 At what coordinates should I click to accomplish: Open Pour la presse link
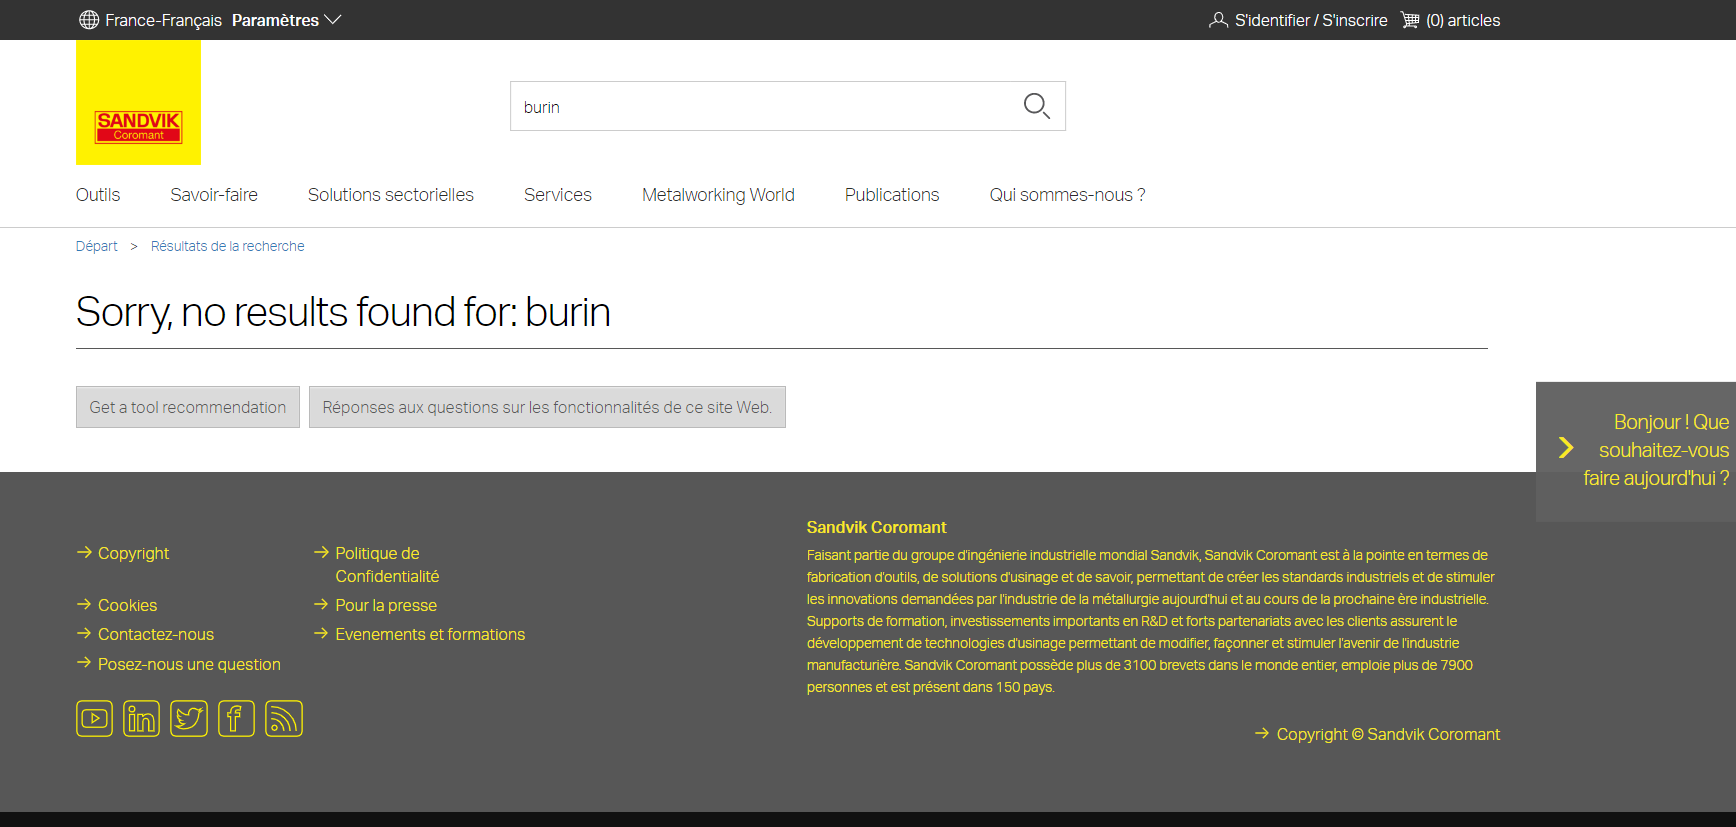pos(386,605)
